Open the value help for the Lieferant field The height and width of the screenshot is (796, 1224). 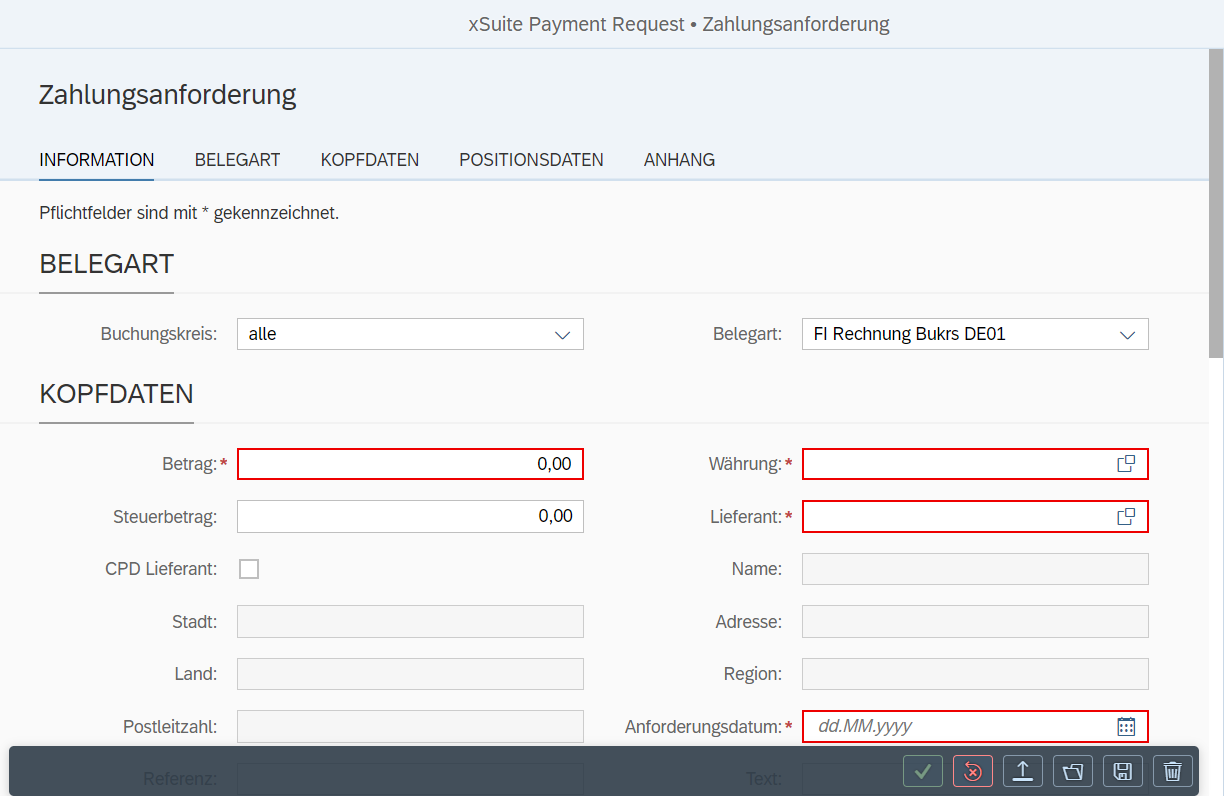point(1126,516)
